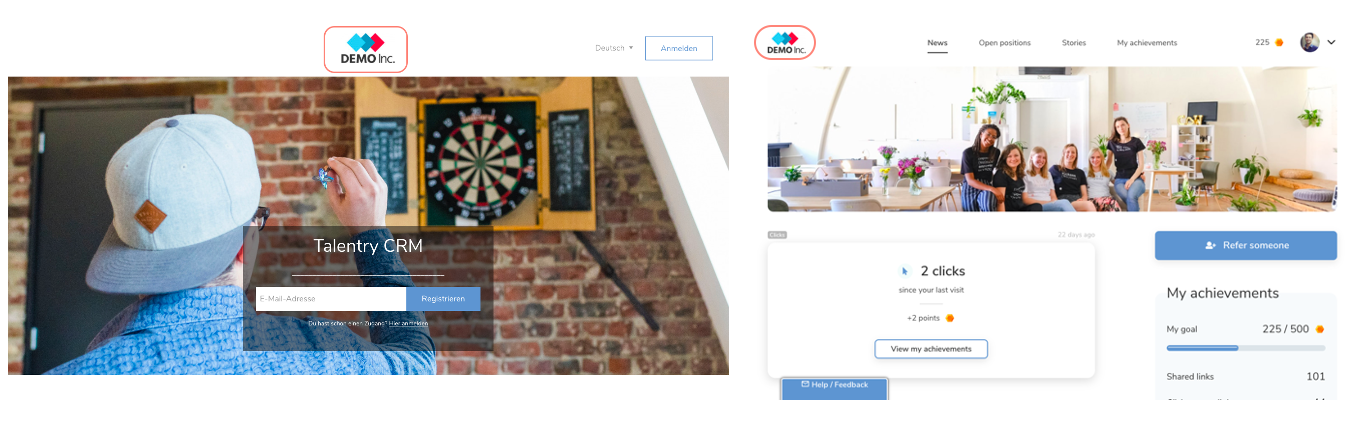Image resolution: width=1354 pixels, height=425 pixels.
Task: Click the DEMO Inc. logo in dashboard header
Action: point(785,43)
